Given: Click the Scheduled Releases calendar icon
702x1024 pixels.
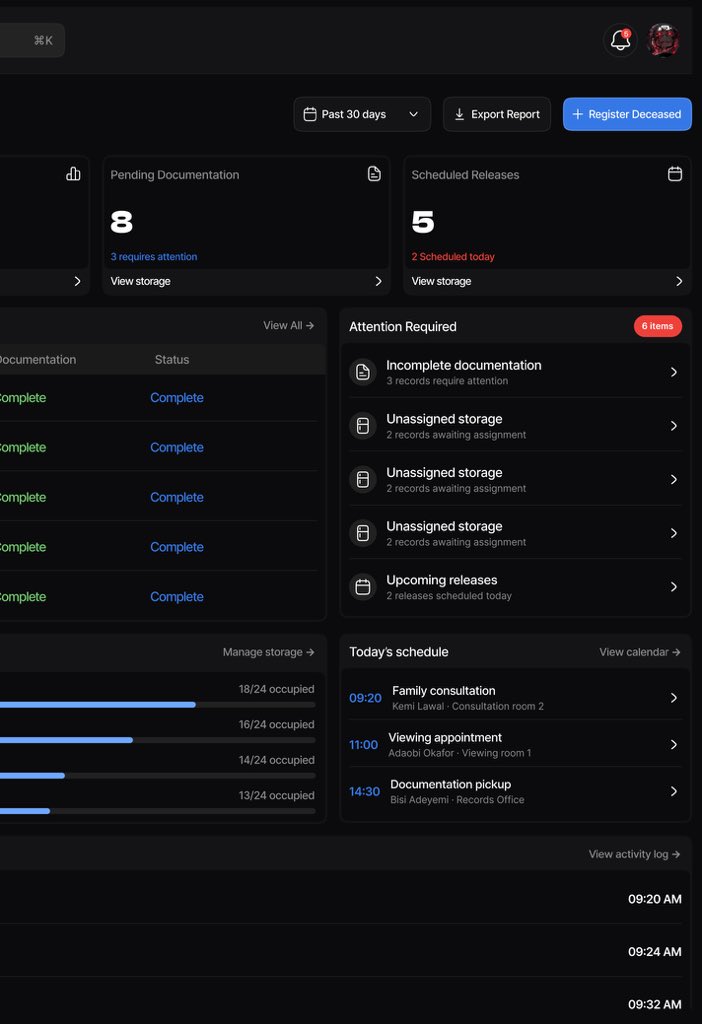Looking at the screenshot, I should pos(675,174).
